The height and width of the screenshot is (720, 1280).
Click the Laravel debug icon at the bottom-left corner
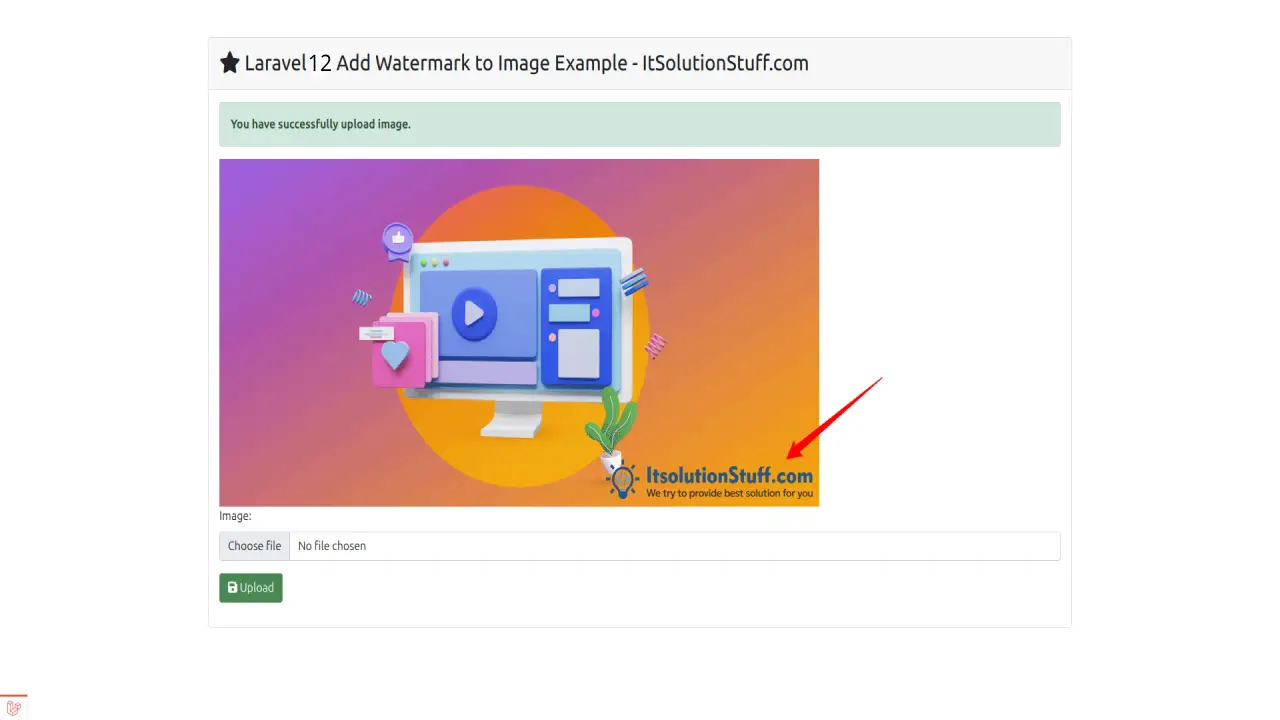tap(14, 707)
